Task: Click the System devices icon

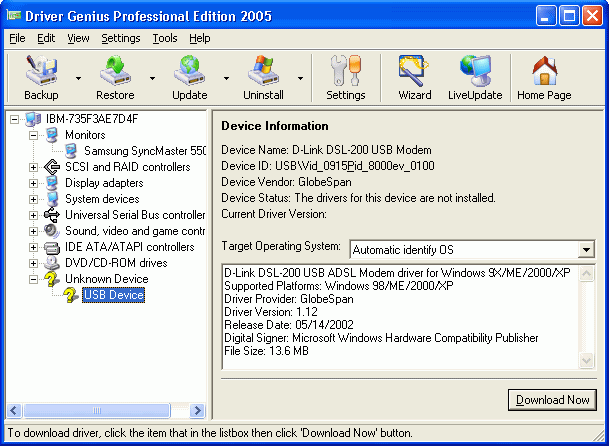Action: [x=52, y=199]
